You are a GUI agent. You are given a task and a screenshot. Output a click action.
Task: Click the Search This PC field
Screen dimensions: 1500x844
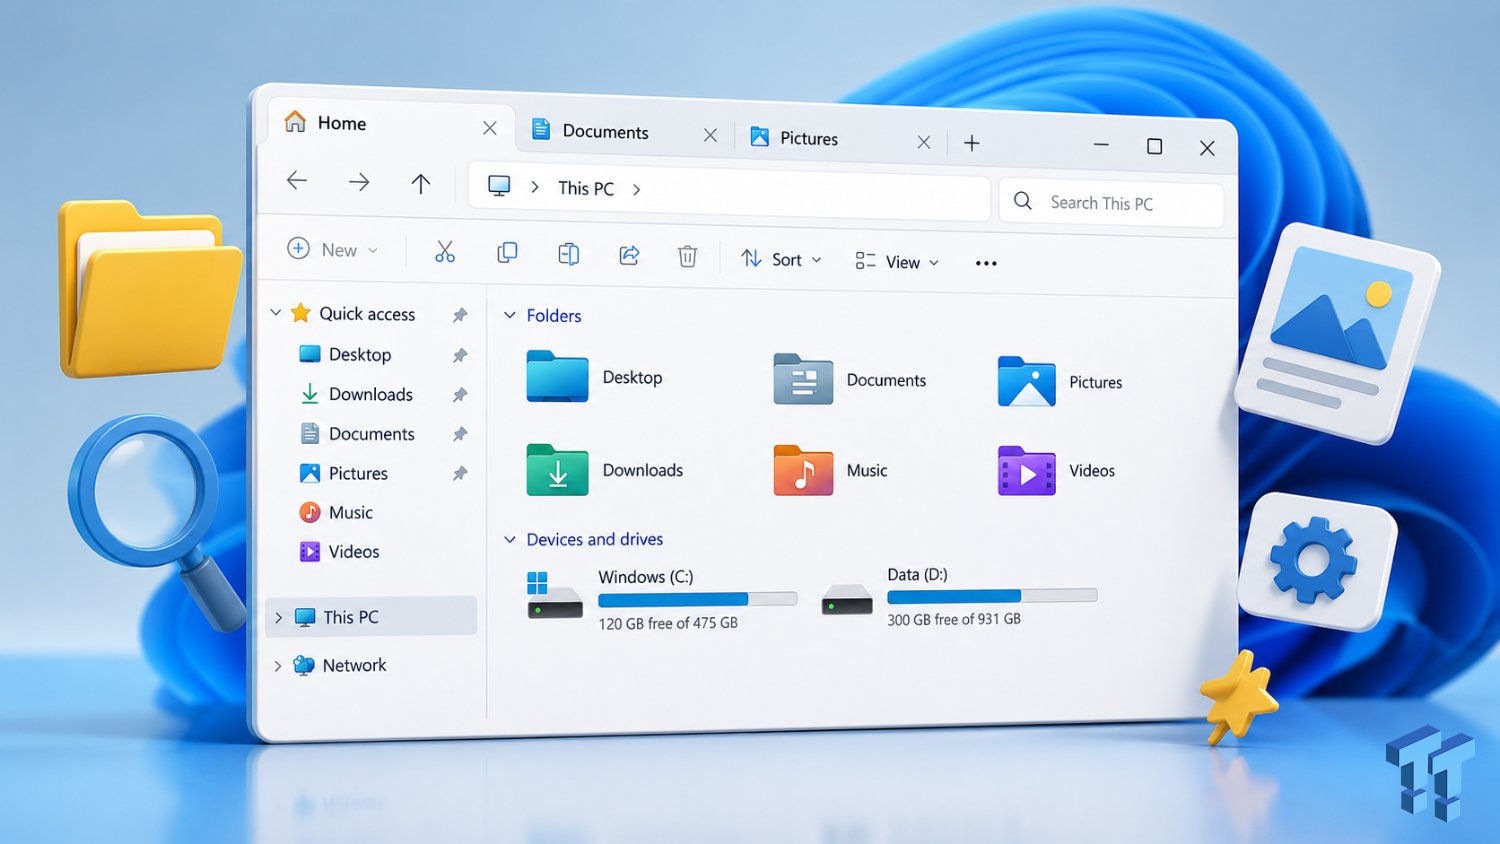coord(1112,203)
